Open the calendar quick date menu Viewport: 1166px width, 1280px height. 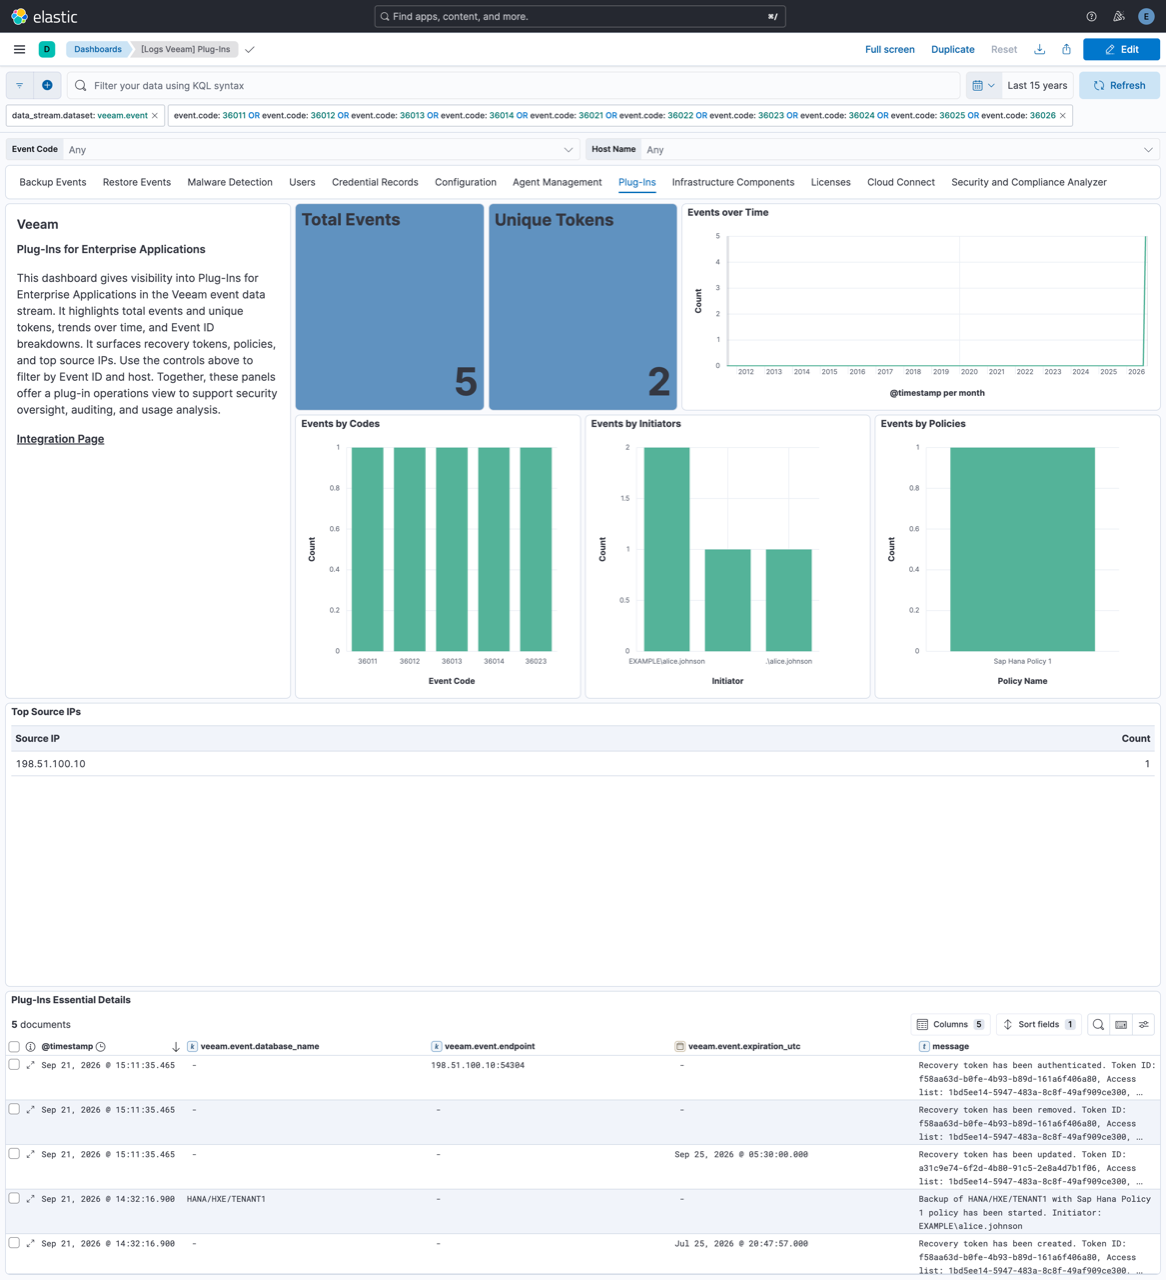[x=984, y=86]
